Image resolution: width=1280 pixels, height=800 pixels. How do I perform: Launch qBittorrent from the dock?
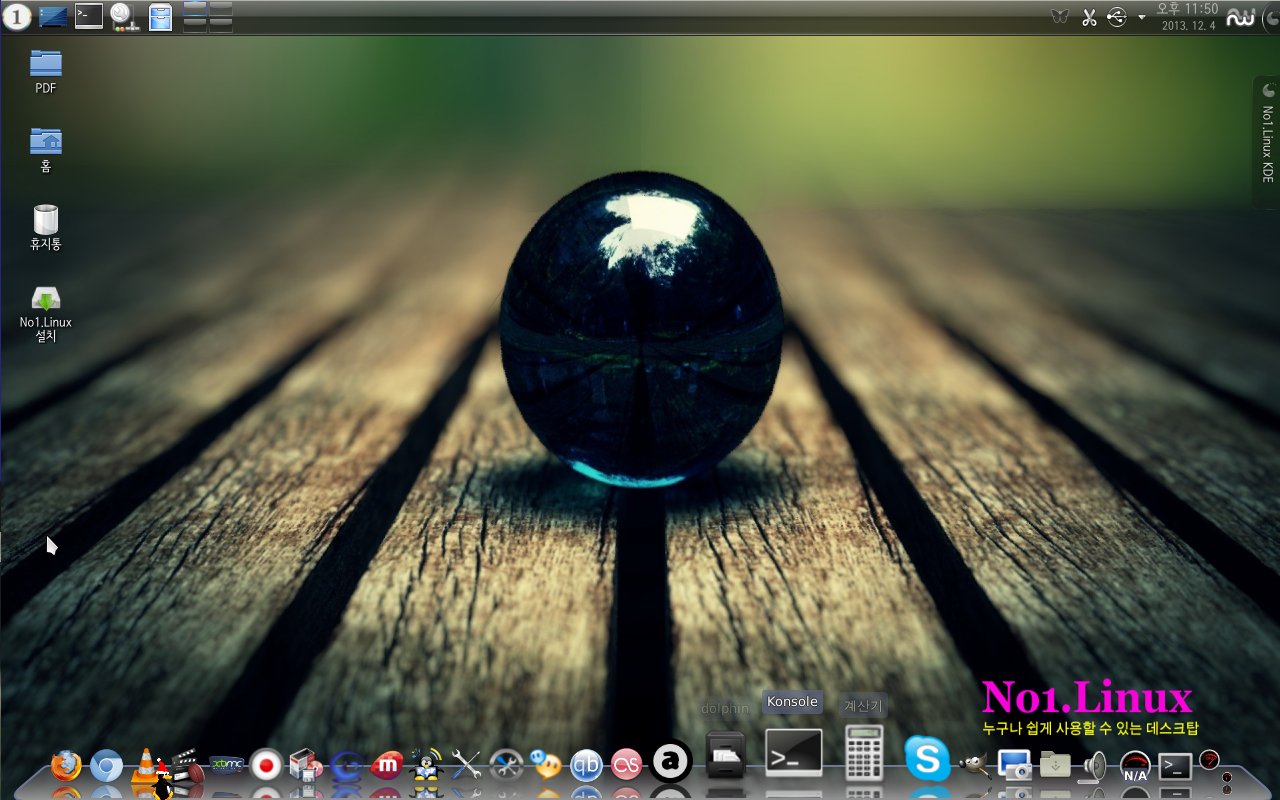[x=586, y=766]
